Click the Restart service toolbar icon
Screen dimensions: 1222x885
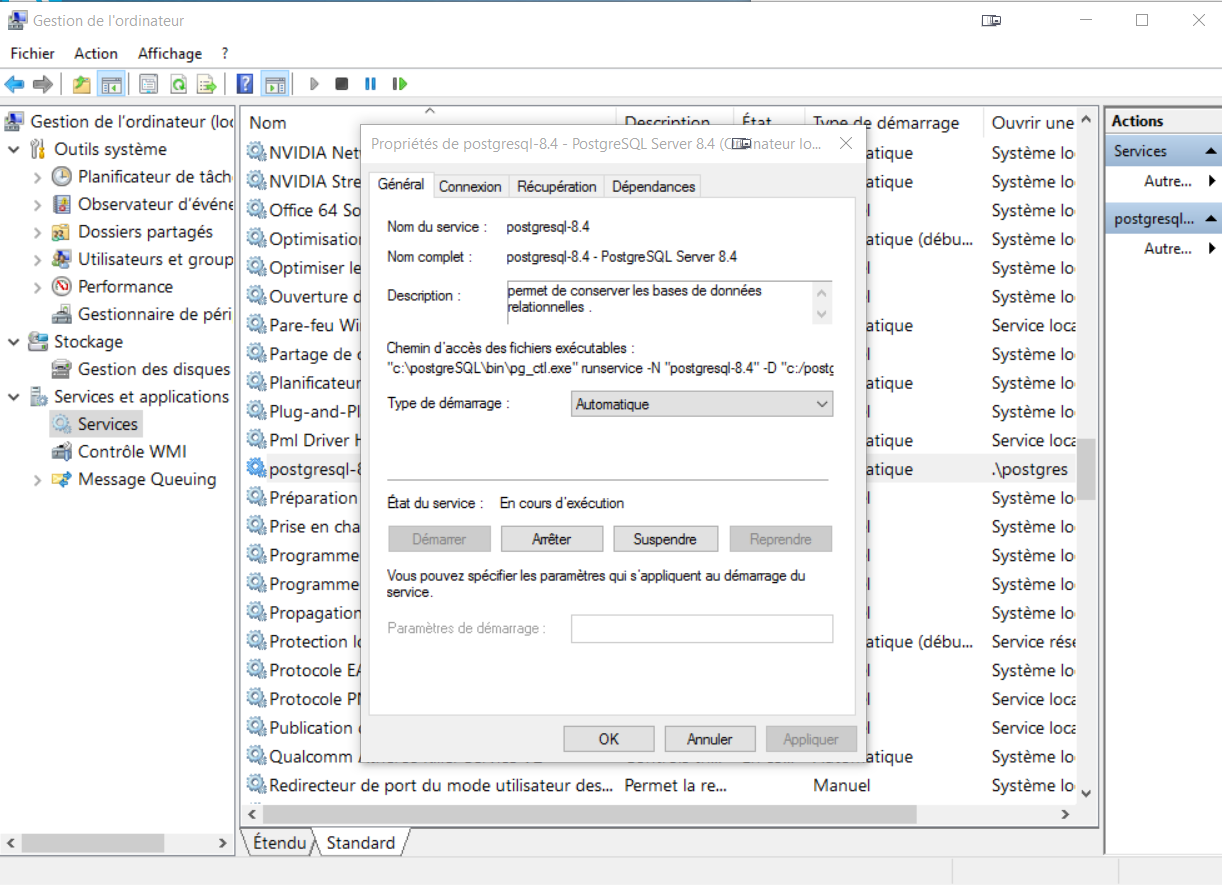tap(400, 84)
